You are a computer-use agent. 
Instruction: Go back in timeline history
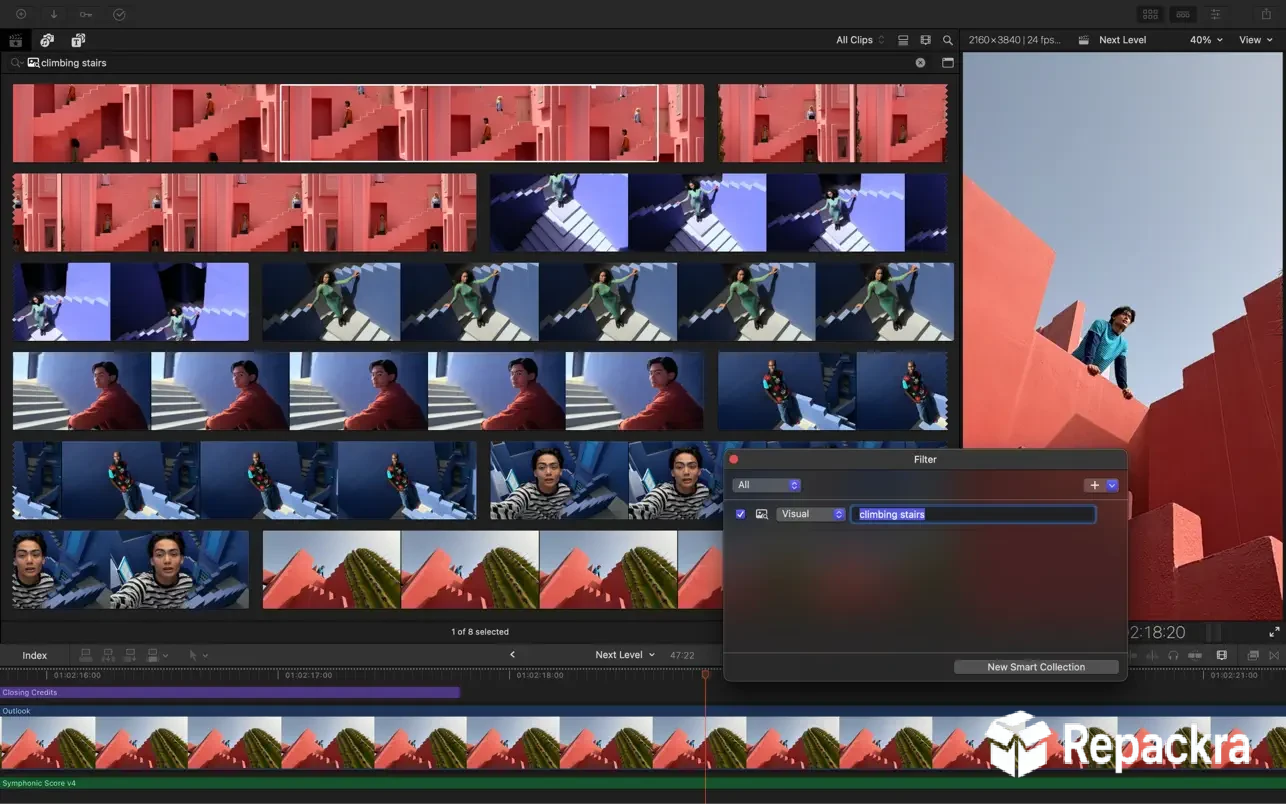coord(512,655)
